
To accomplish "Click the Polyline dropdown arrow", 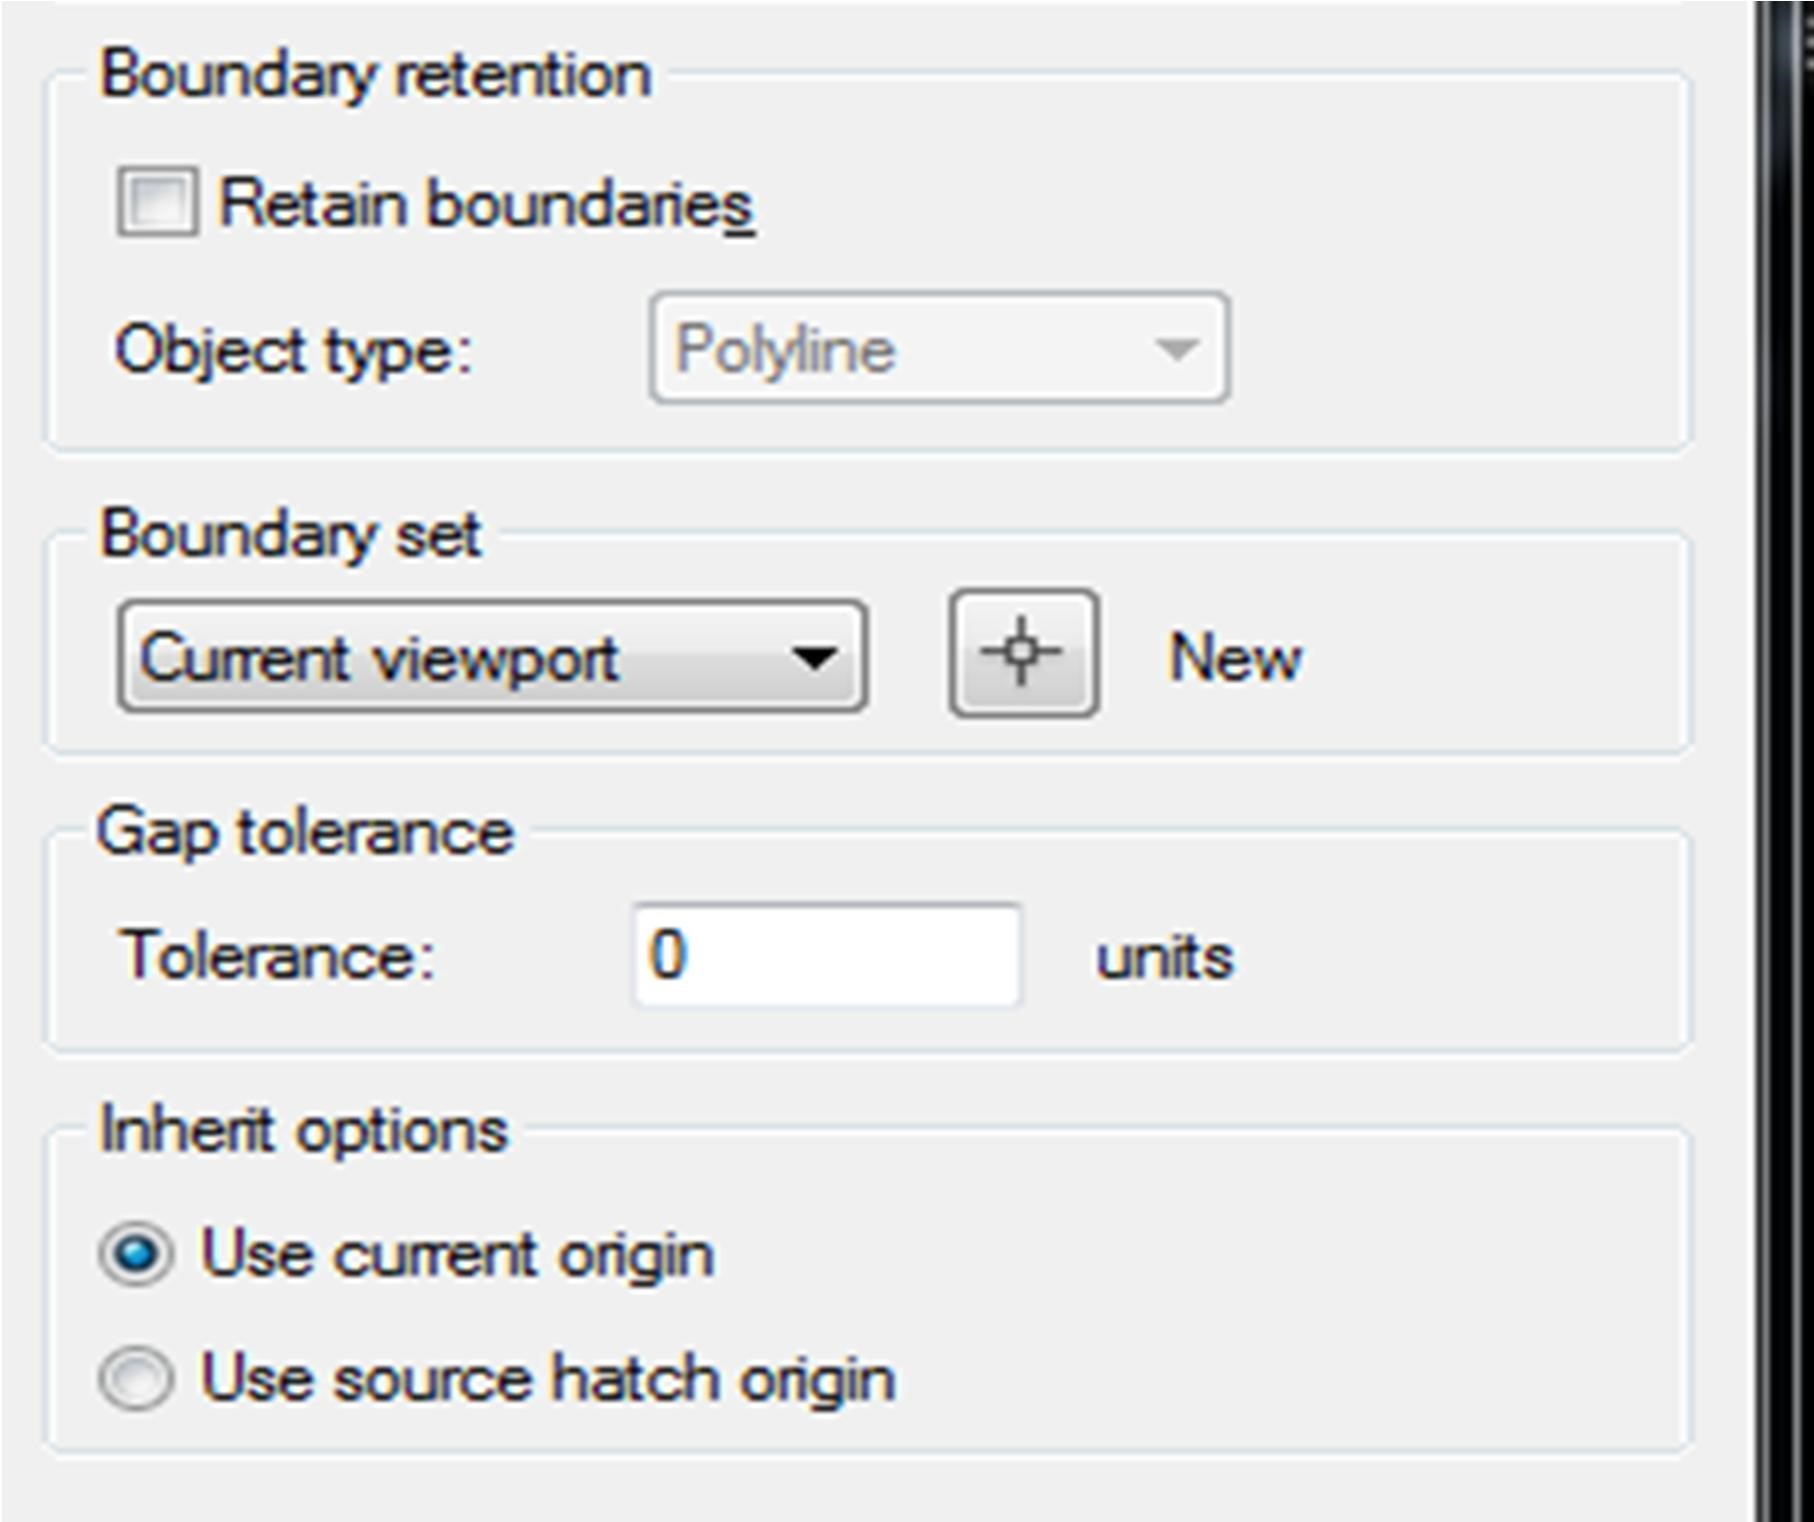I will tap(1176, 349).
